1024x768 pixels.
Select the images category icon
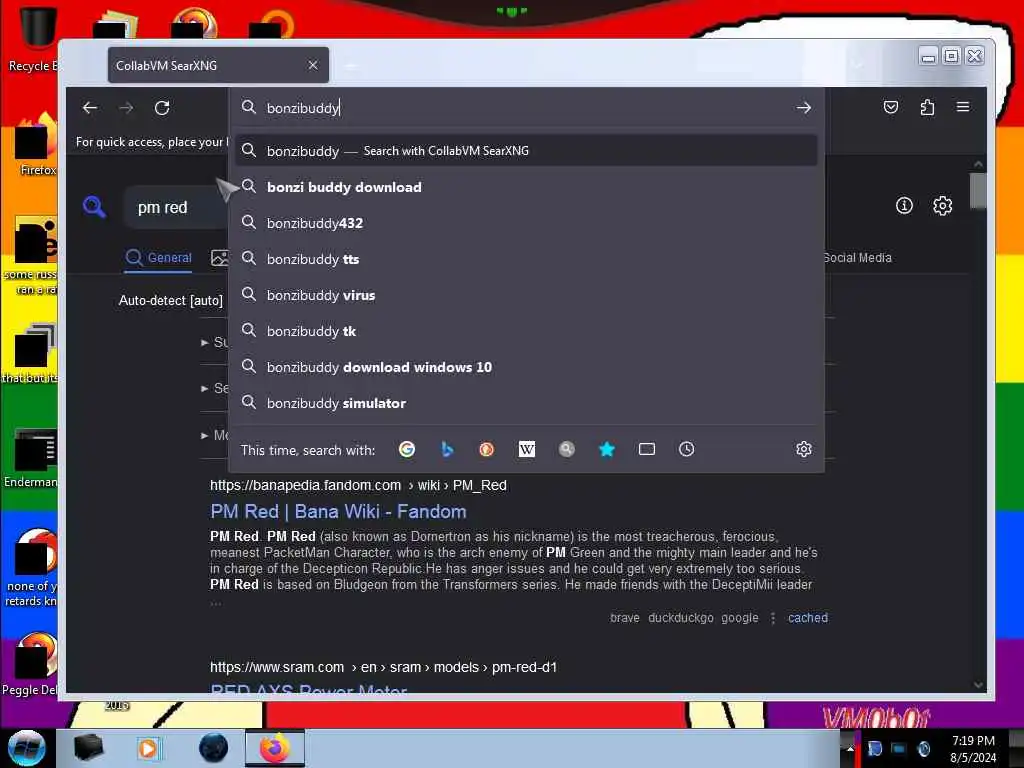click(x=219, y=258)
